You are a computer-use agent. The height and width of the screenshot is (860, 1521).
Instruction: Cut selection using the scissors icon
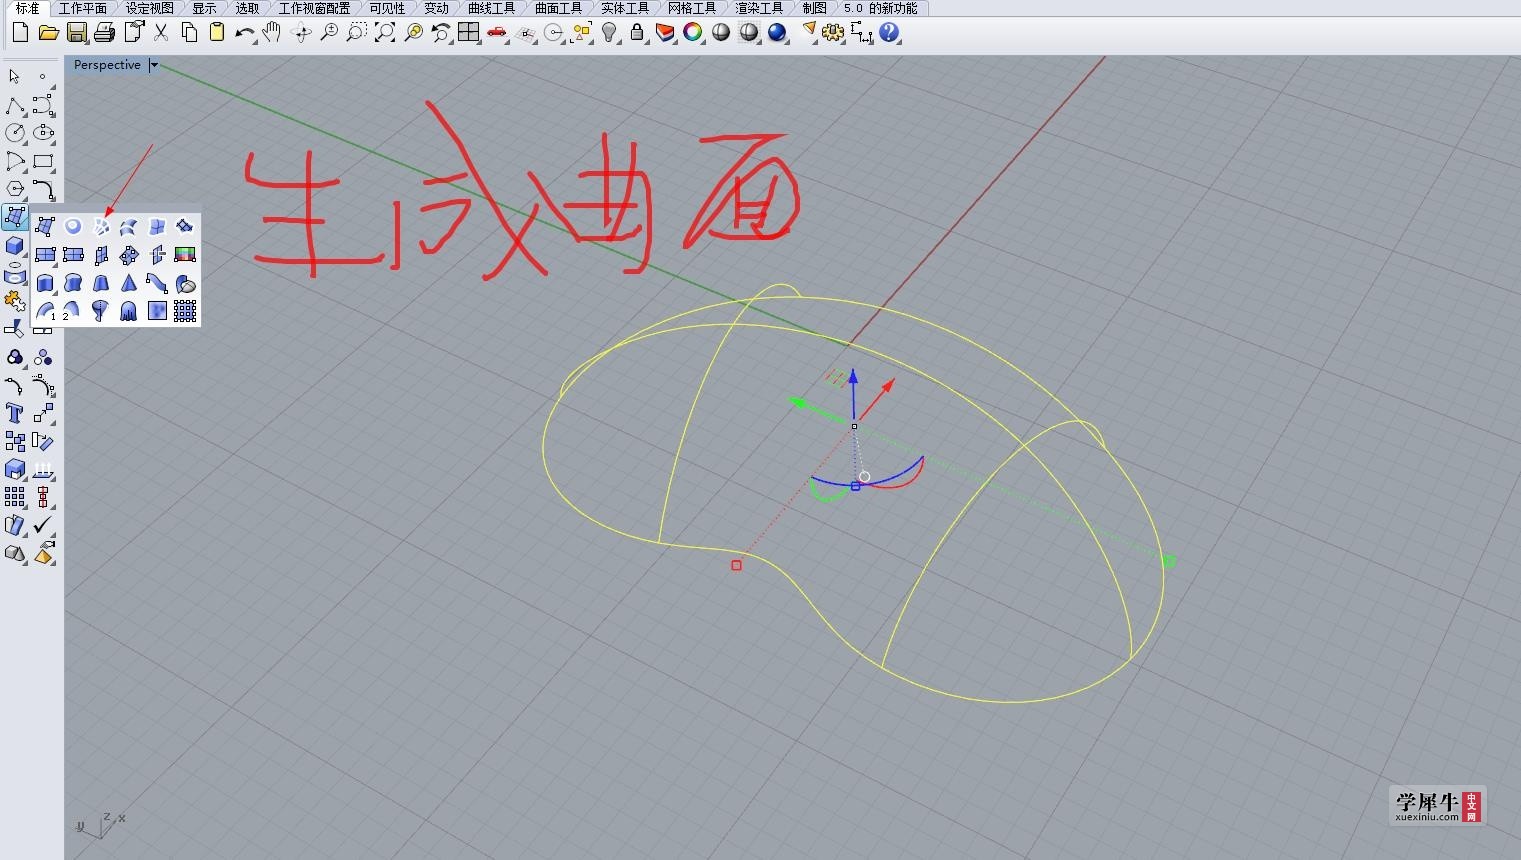pos(161,33)
